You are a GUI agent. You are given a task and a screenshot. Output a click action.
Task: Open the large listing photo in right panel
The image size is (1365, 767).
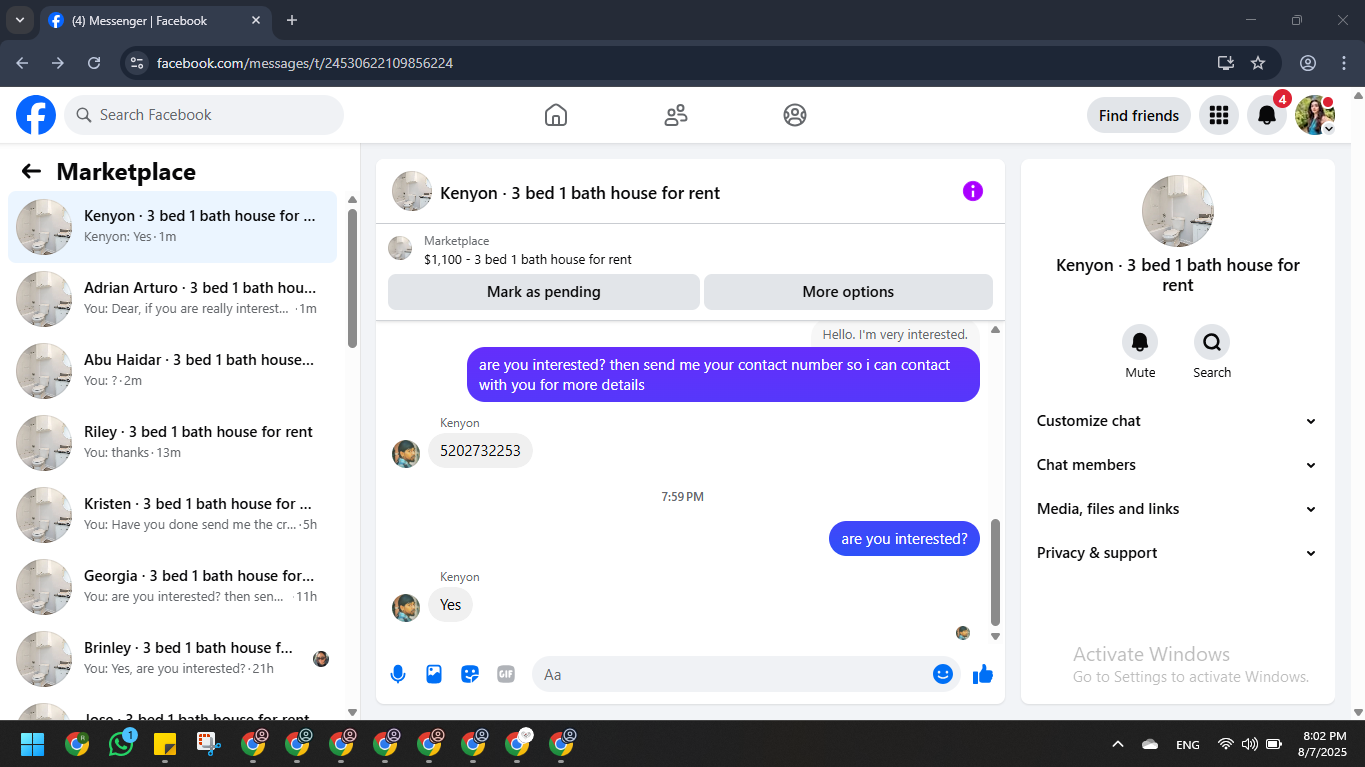(1178, 211)
